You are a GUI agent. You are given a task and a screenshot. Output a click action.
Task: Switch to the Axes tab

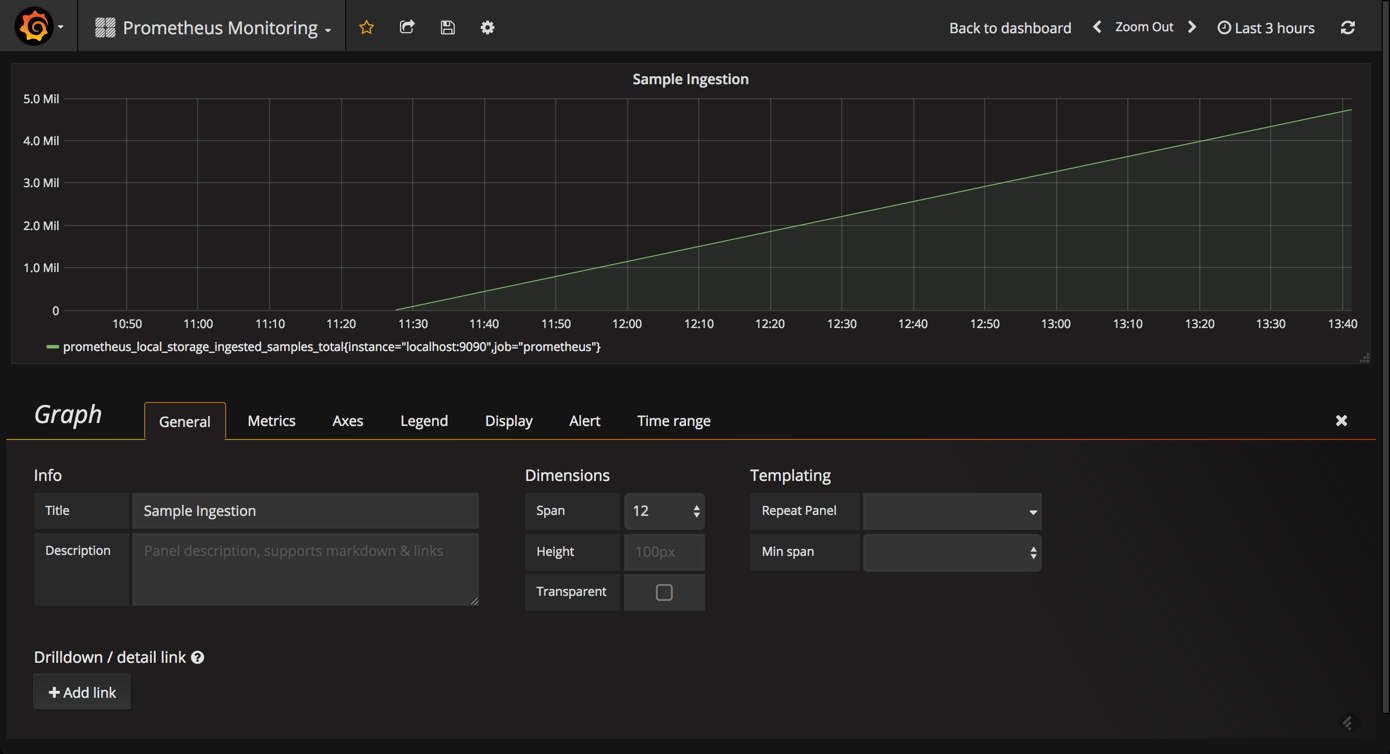tap(348, 421)
